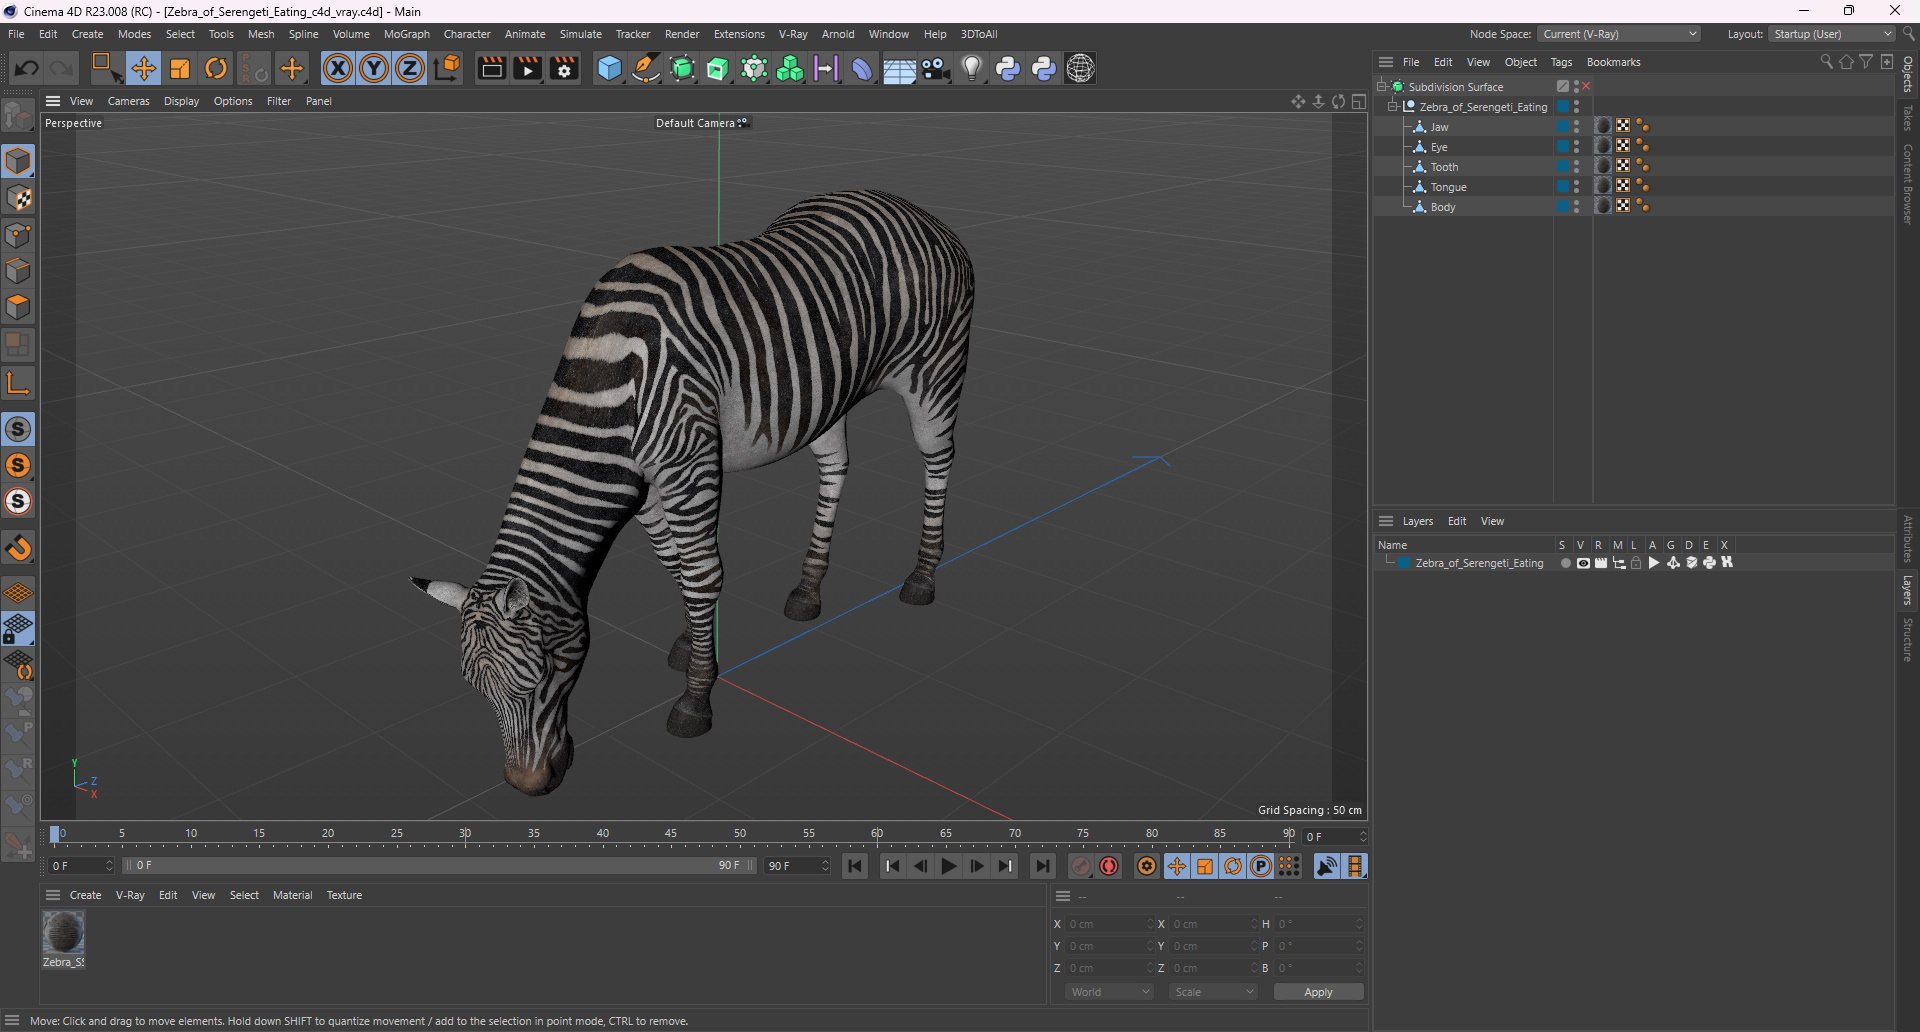Open the Simulate menu

581,34
